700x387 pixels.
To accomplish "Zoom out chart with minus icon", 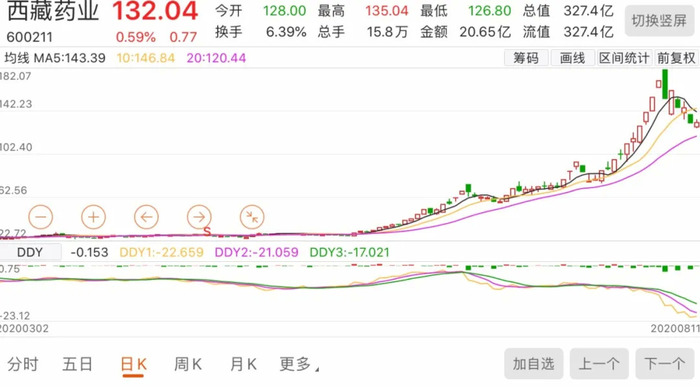I will coord(41,217).
